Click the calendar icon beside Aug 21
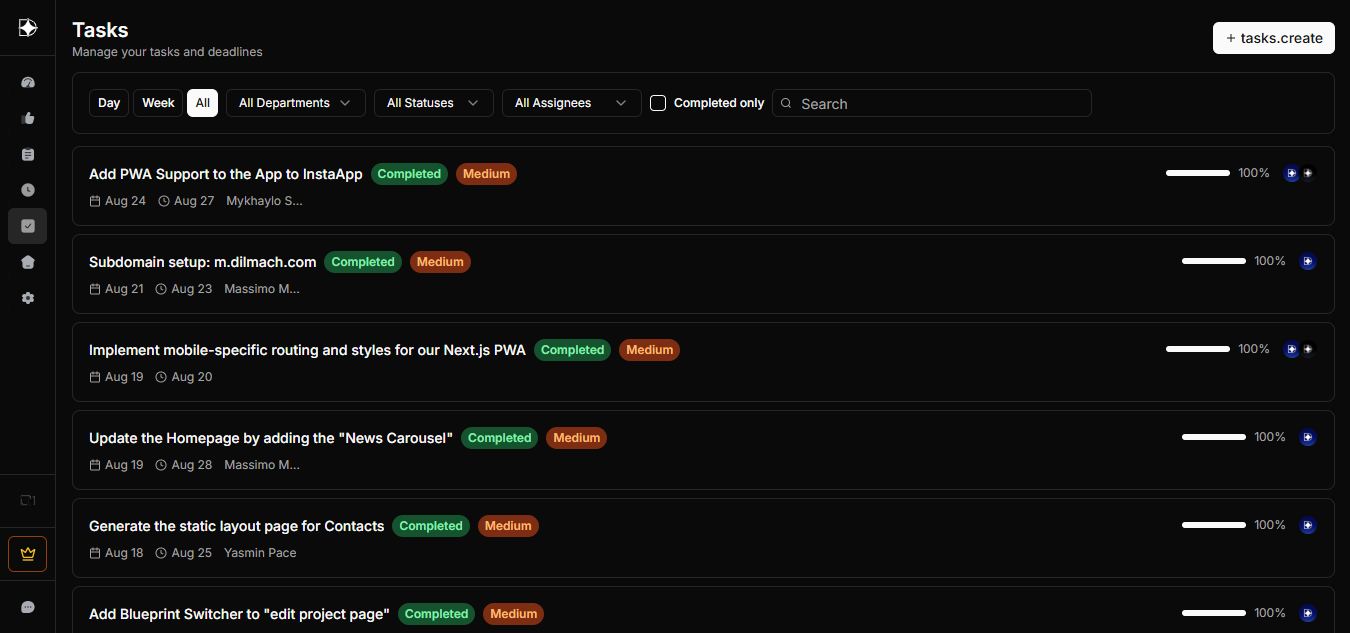Image resolution: width=1350 pixels, height=633 pixels. pos(95,289)
